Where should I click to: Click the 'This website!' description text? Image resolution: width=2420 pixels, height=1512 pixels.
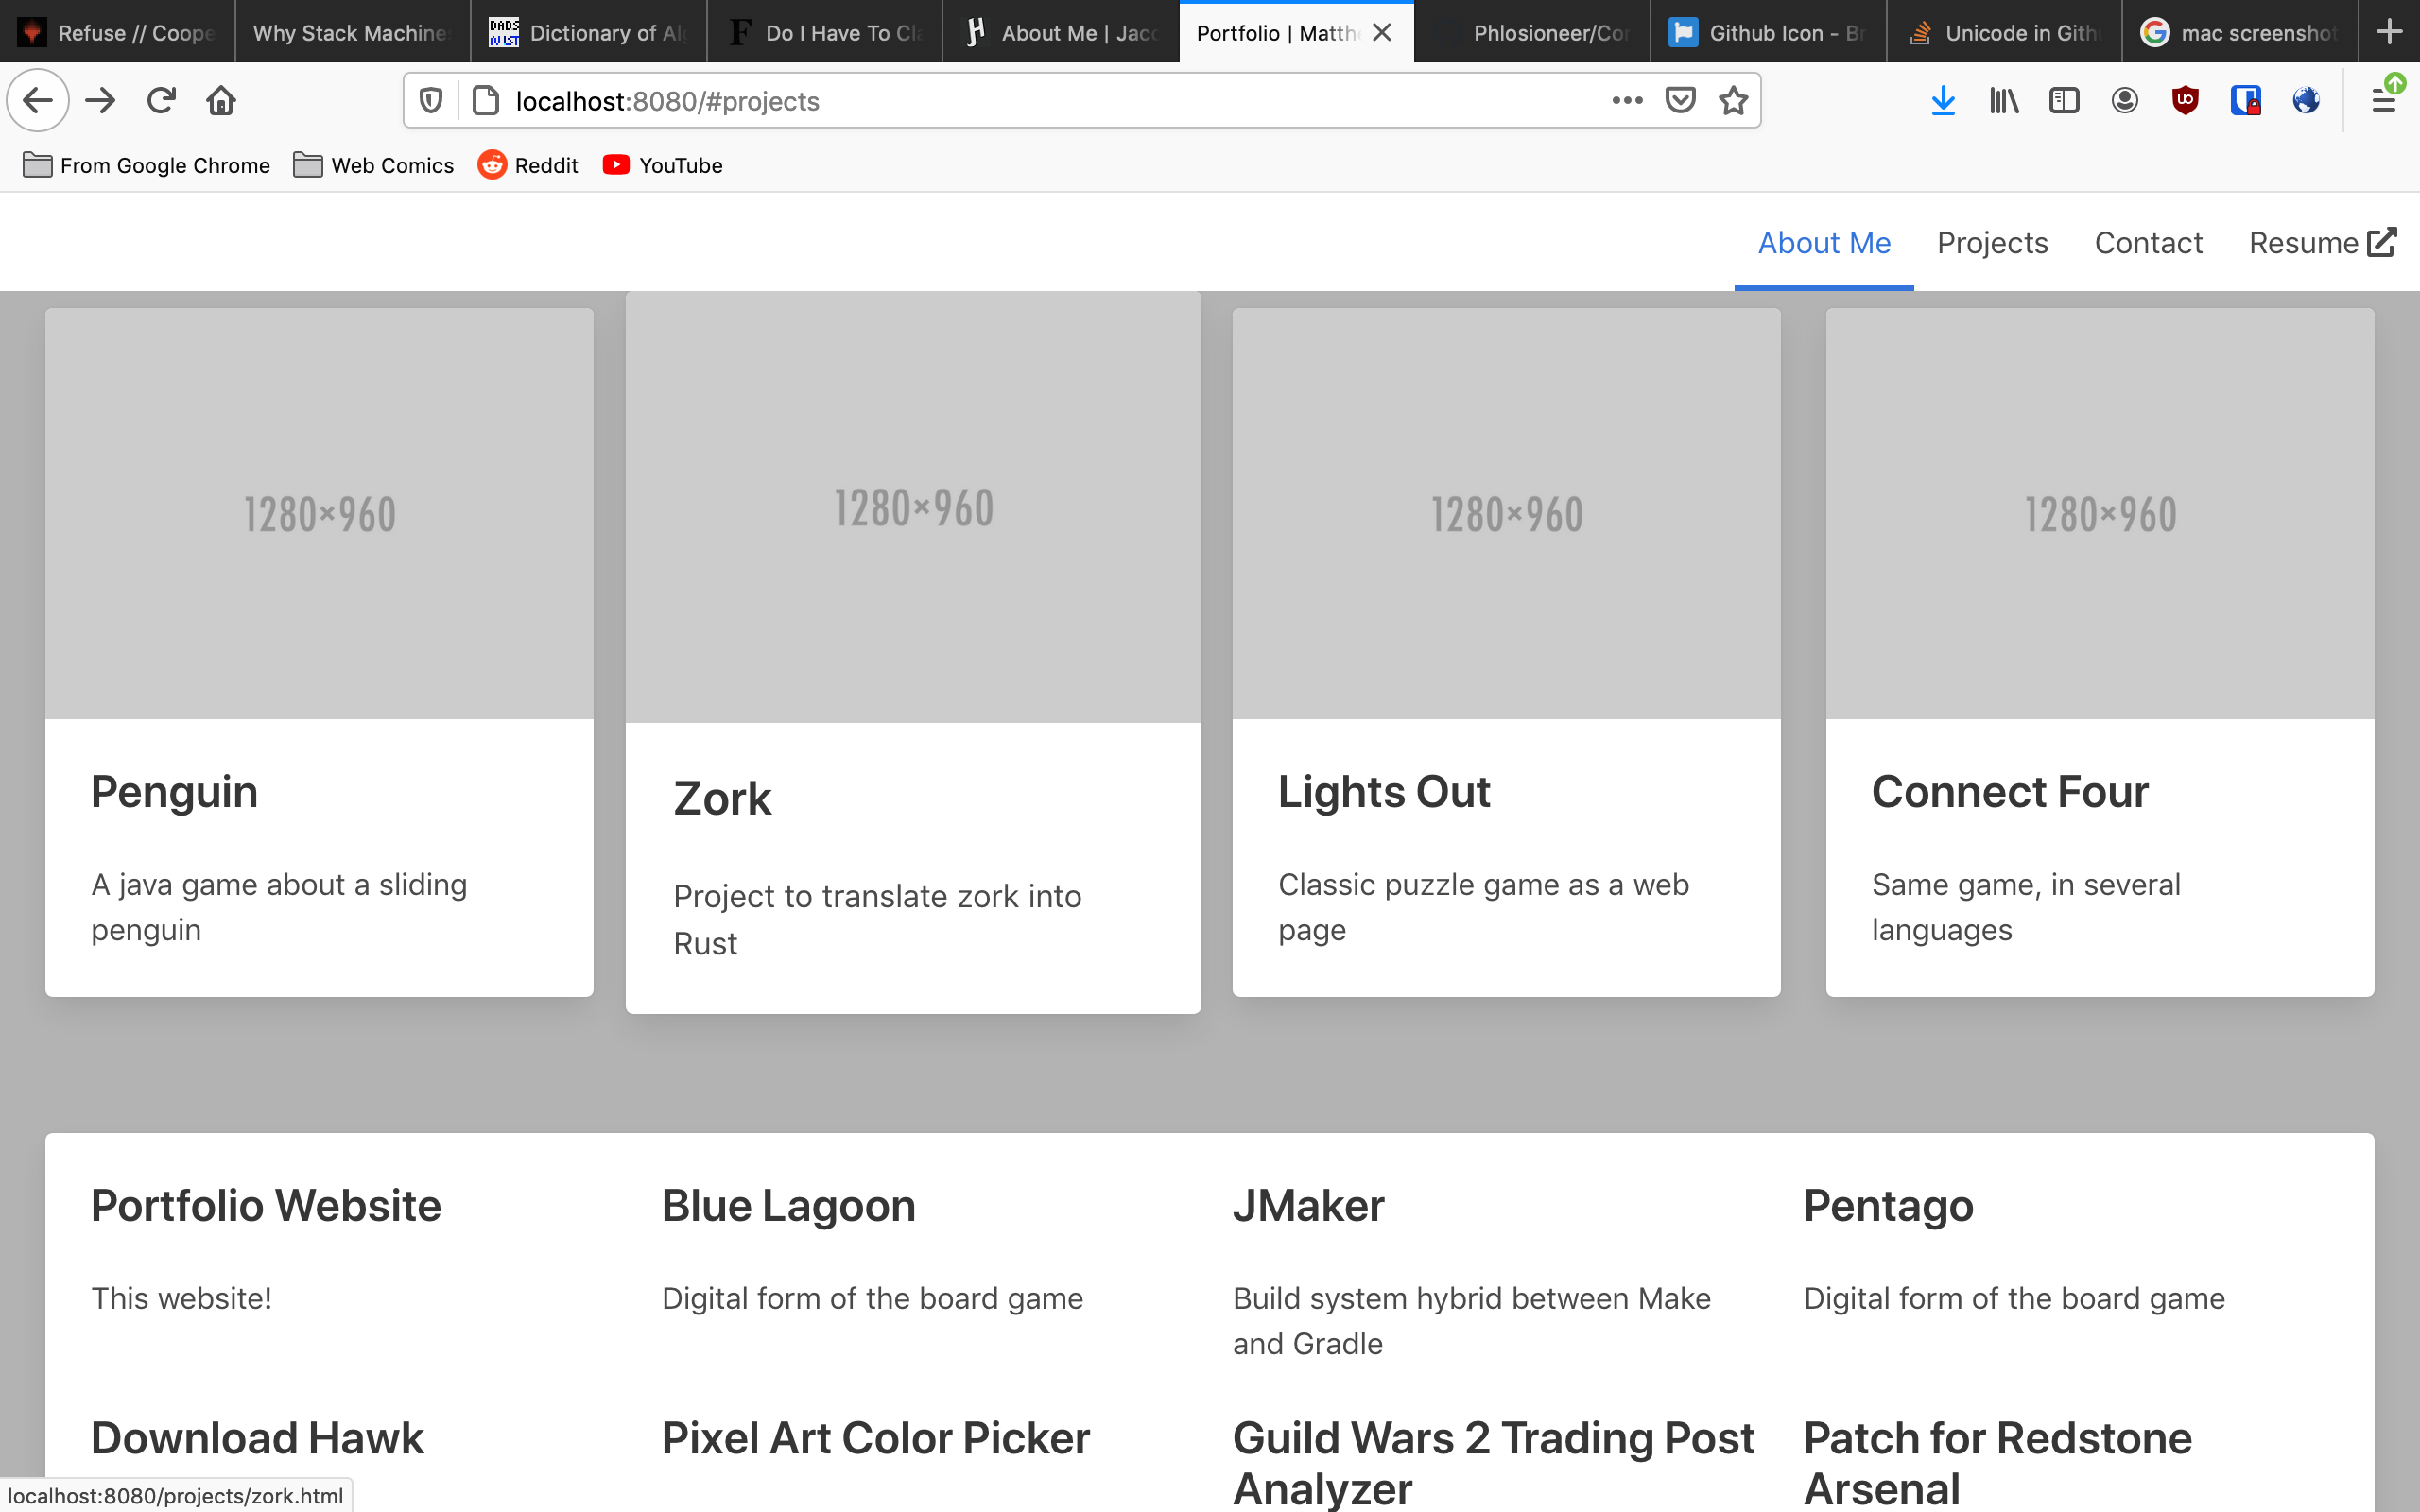point(181,1298)
